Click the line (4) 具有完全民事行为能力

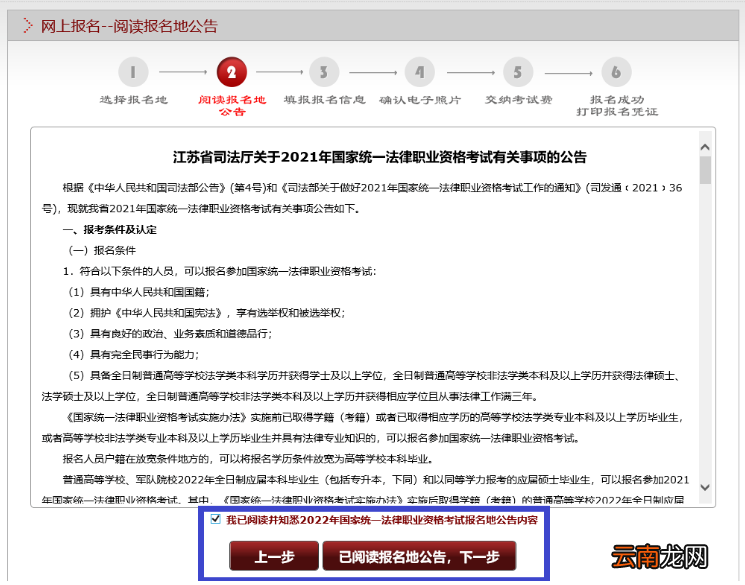[x=133, y=355]
